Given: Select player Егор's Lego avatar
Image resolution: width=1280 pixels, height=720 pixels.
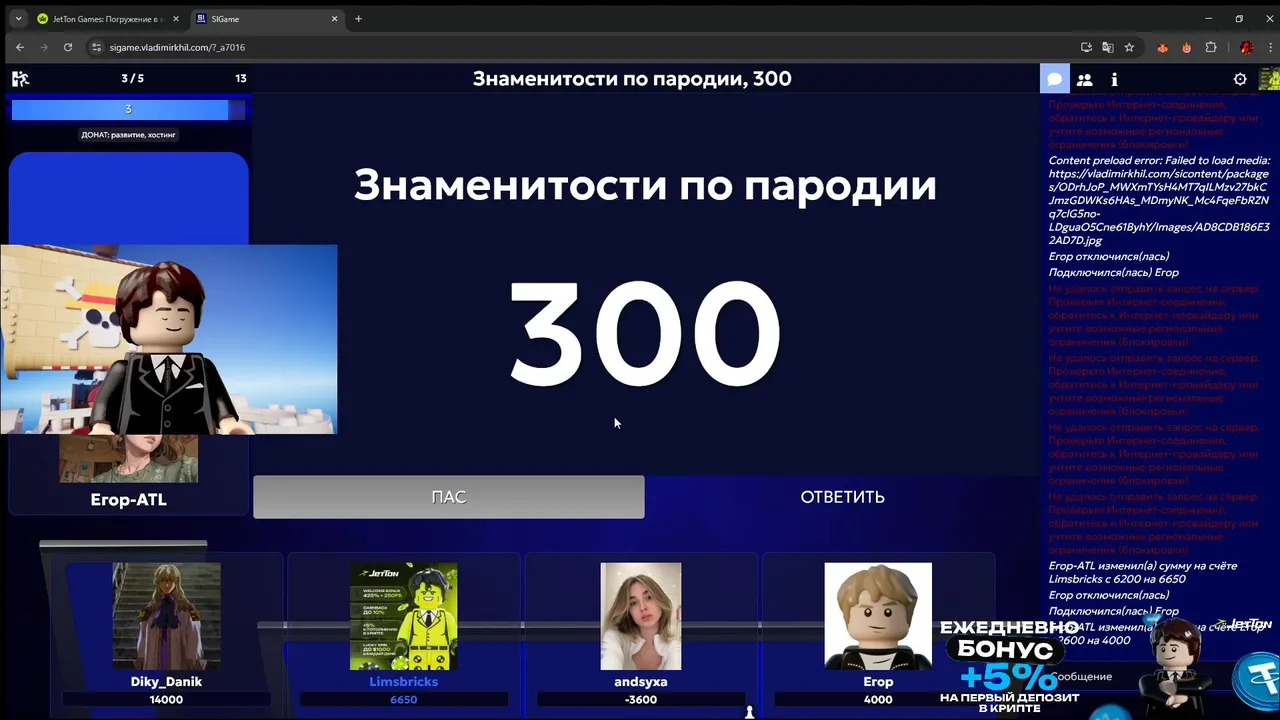Looking at the screenshot, I should pos(878,616).
